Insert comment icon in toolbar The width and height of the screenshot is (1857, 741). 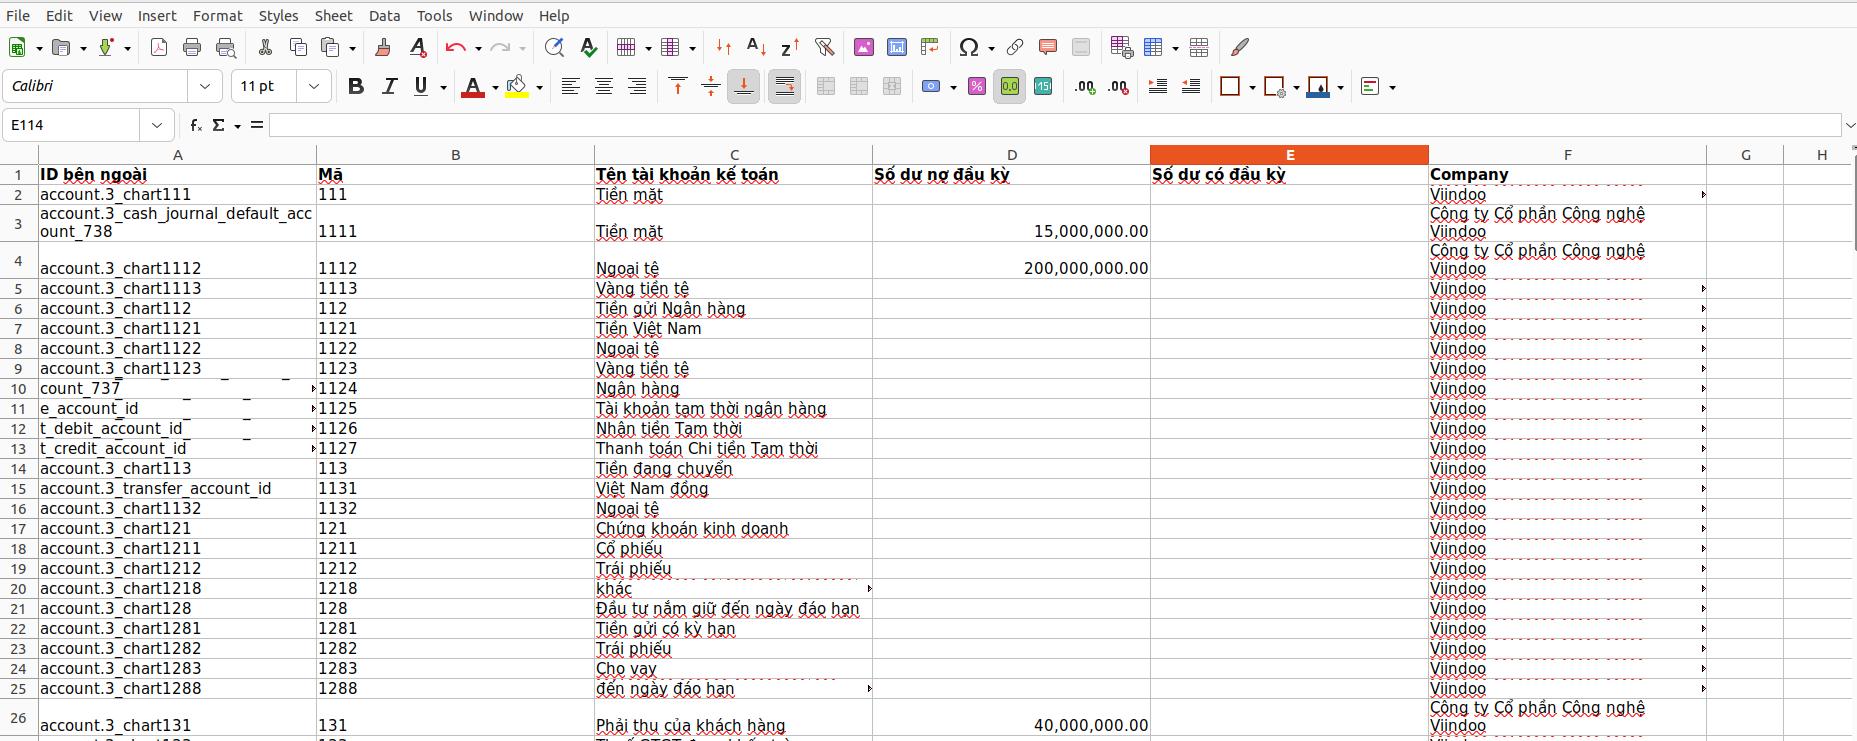1048,47
